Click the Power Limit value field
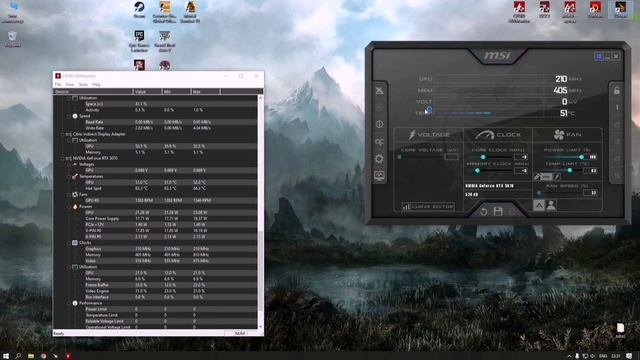The height and width of the screenshot is (360, 640). tap(591, 157)
